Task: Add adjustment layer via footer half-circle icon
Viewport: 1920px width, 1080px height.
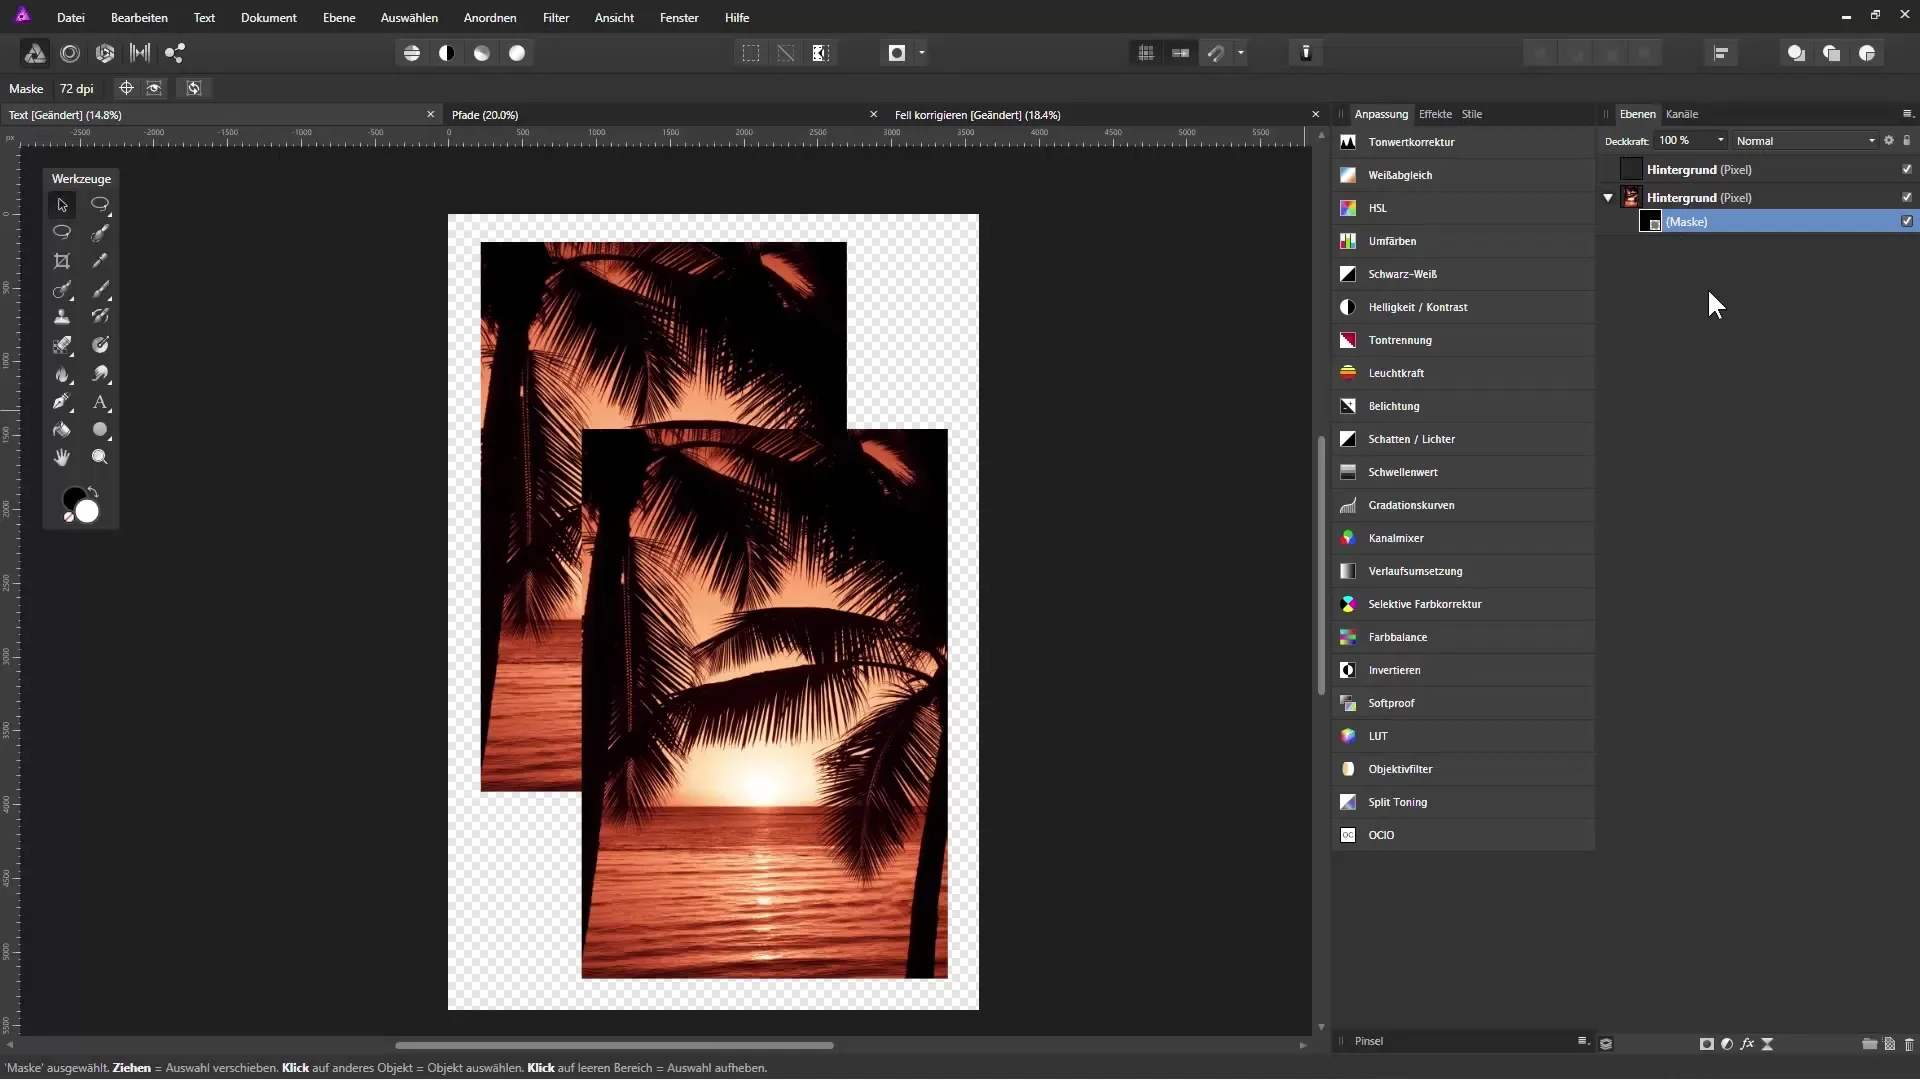Action: [x=1727, y=1044]
